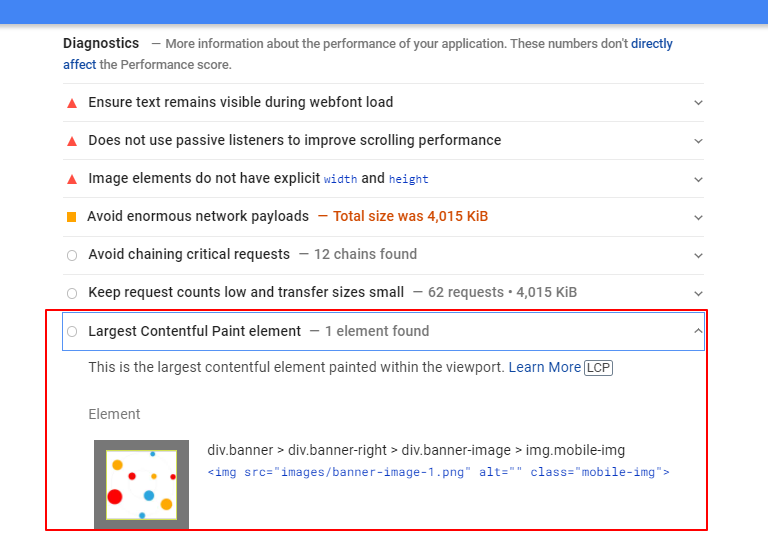Click the img banner-image-1.png code snippet

coord(438,472)
